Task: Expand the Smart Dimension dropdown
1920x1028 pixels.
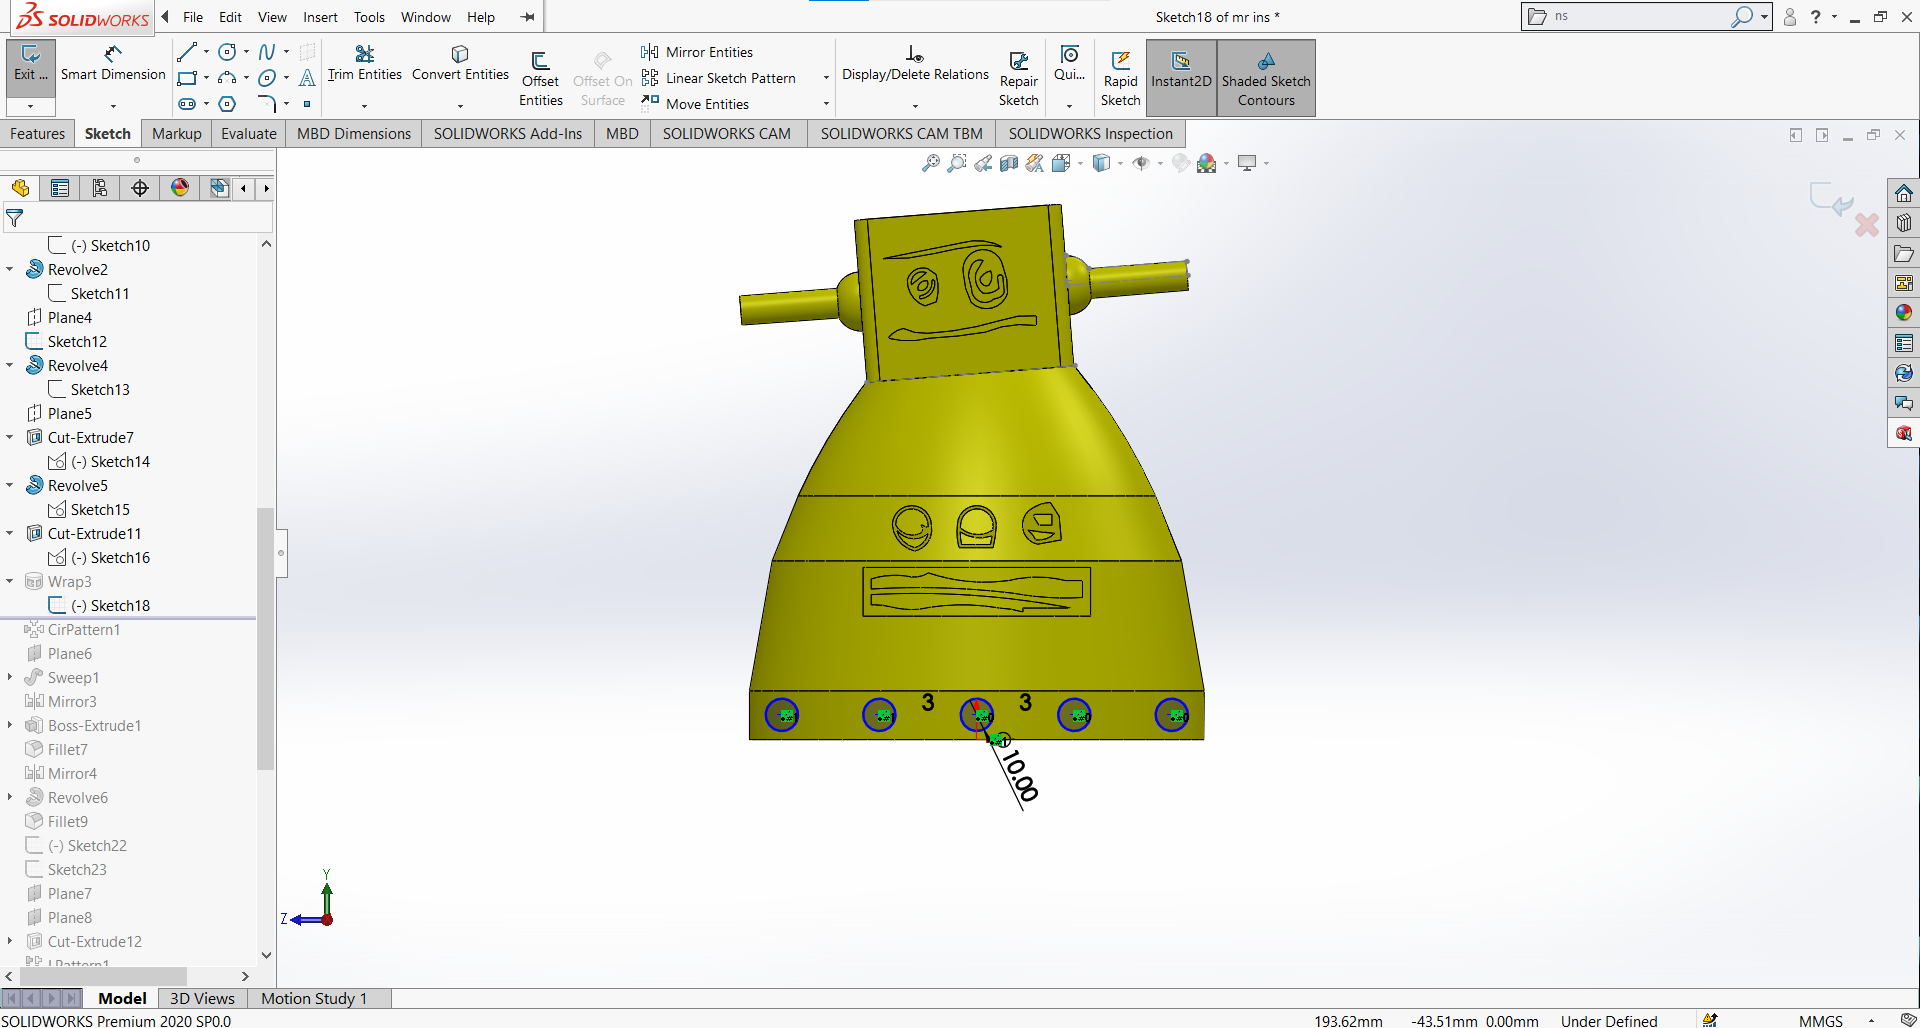Action: pos(113,105)
